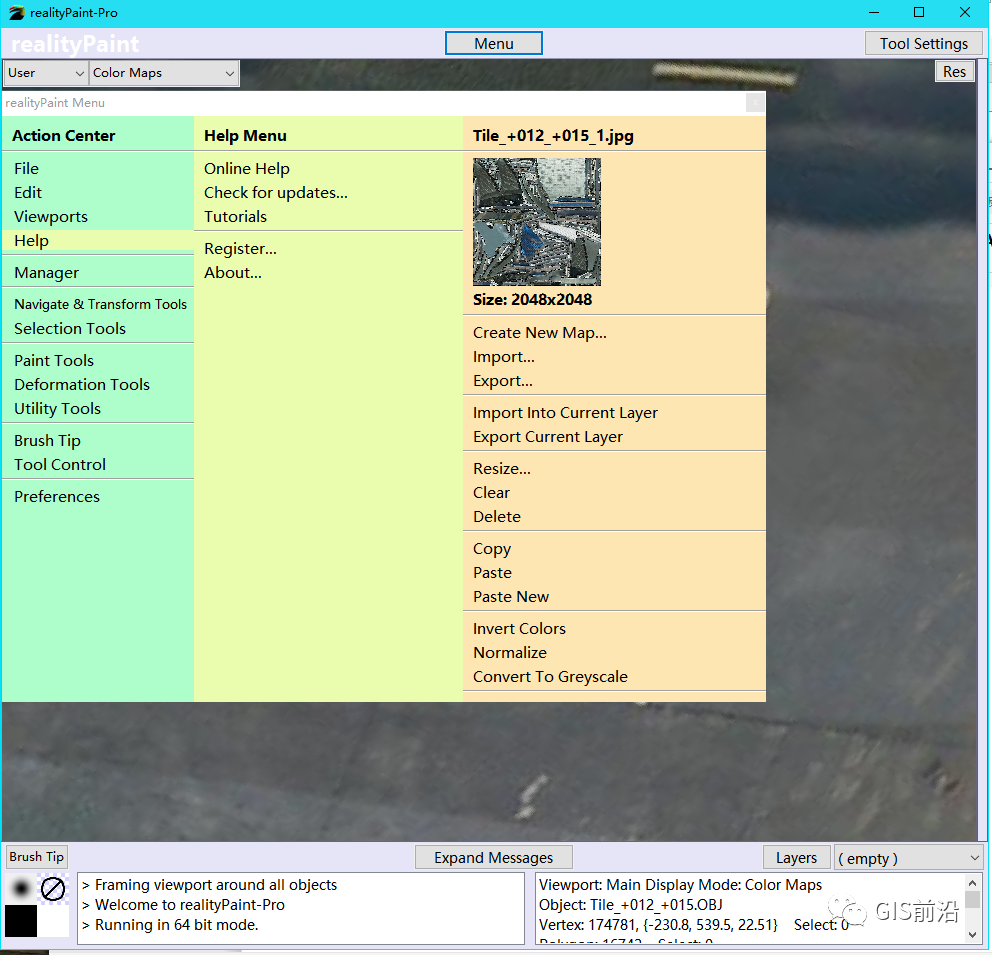
Task: Click 'Welcome to realityPaint-Pro' message
Action: (x=190, y=905)
